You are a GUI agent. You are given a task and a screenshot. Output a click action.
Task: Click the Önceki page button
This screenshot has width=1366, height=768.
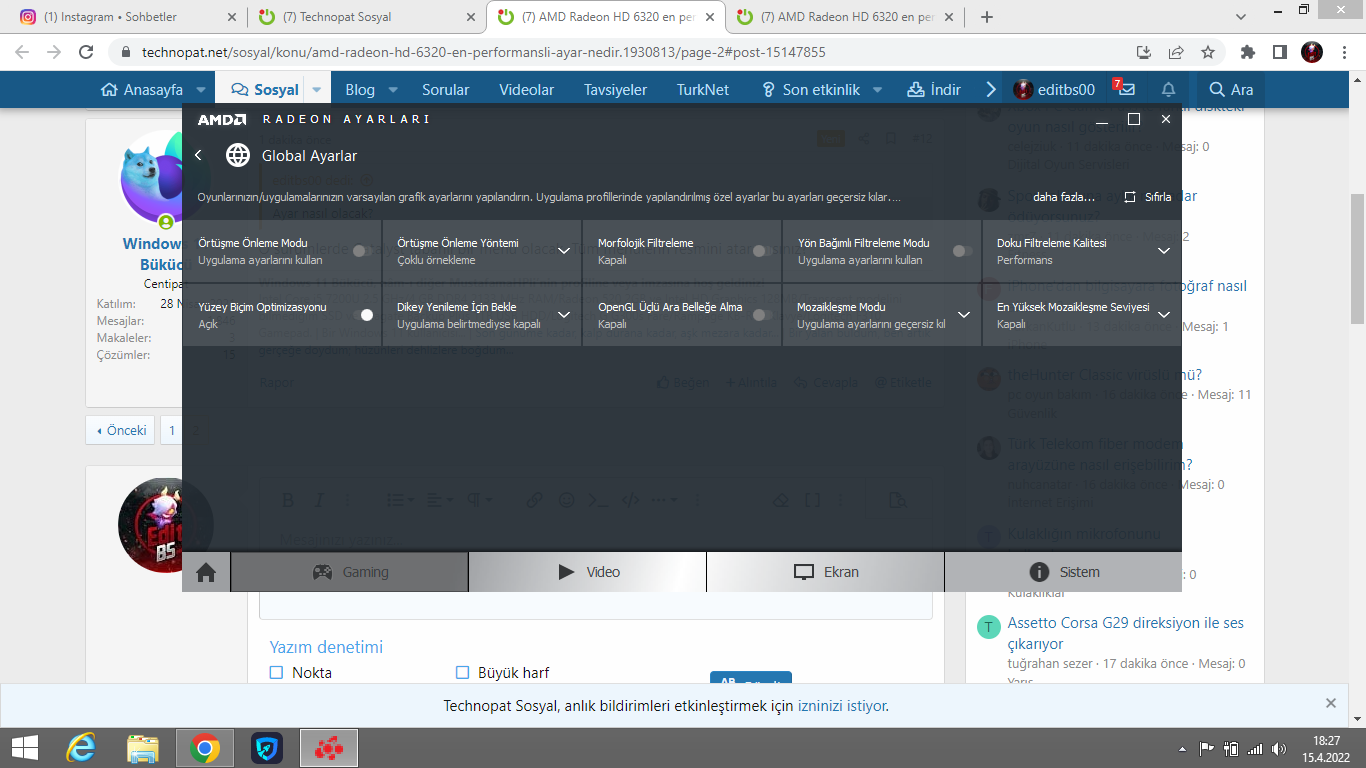pos(121,430)
